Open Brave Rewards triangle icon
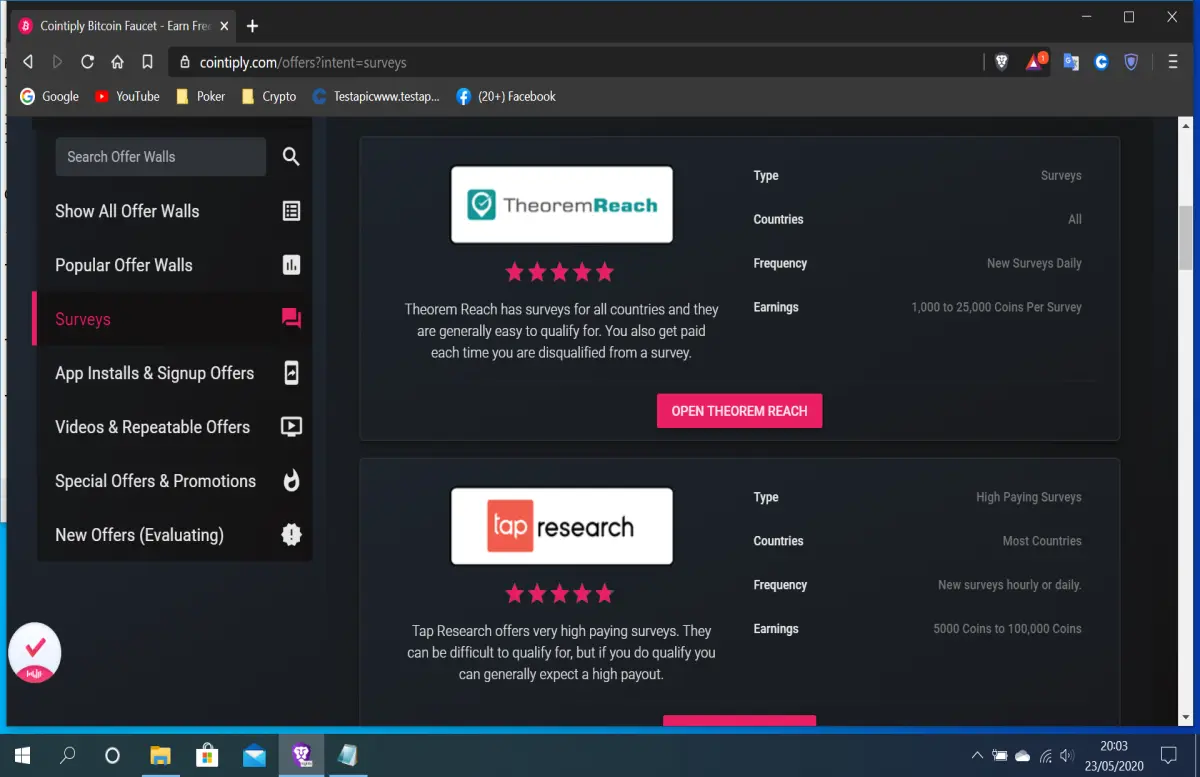1200x777 pixels. 1036,62
